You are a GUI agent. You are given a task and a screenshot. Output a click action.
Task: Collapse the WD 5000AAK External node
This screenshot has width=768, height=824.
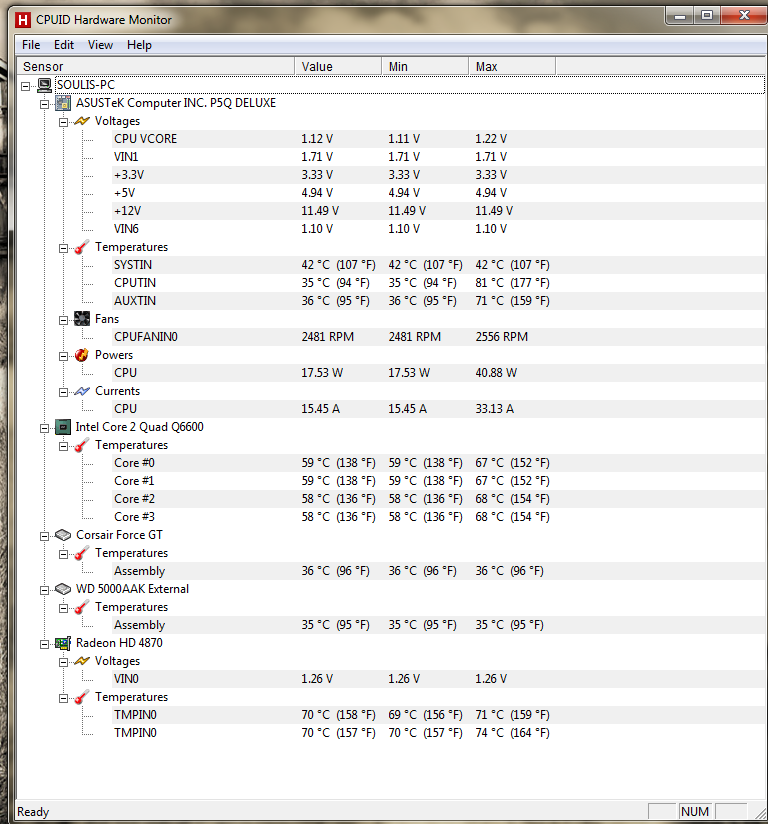(x=45, y=590)
